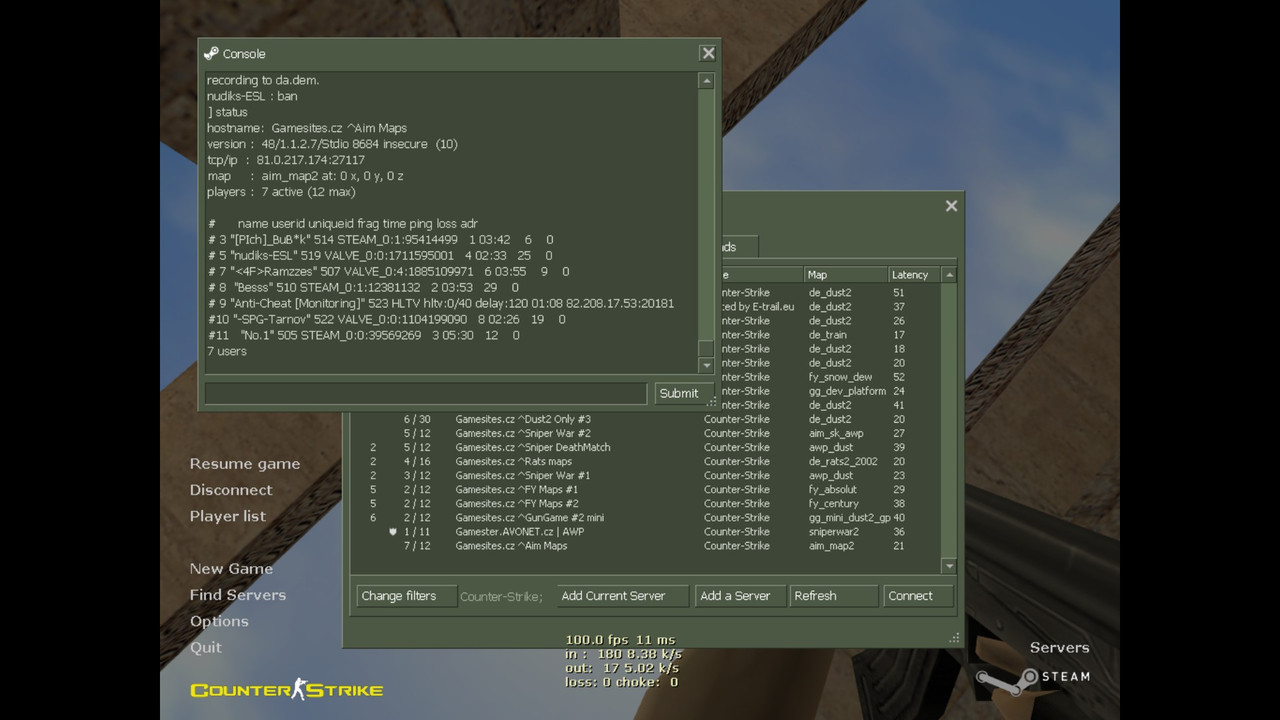Click the tcp/ip address line in console

pos(285,160)
